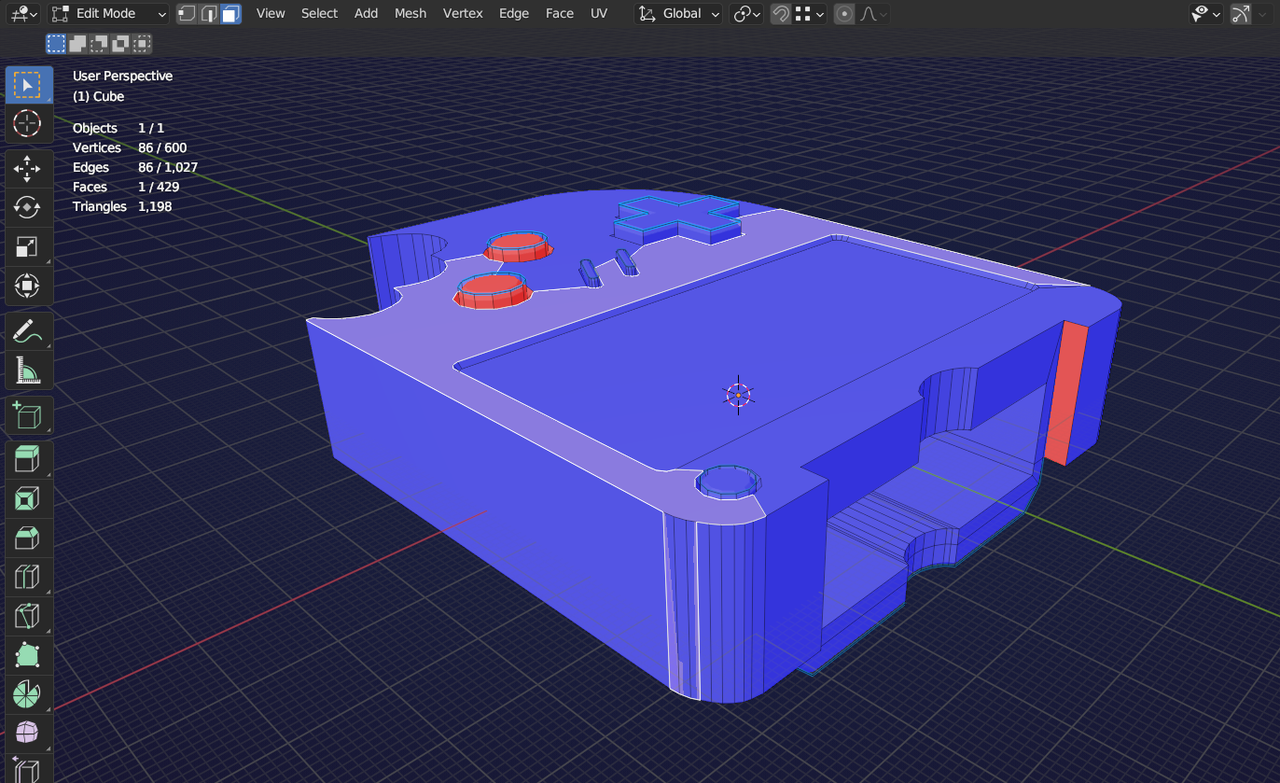Viewport: 1280px width, 783px height.
Task: Activate the Move tool
Action: tap(27, 168)
